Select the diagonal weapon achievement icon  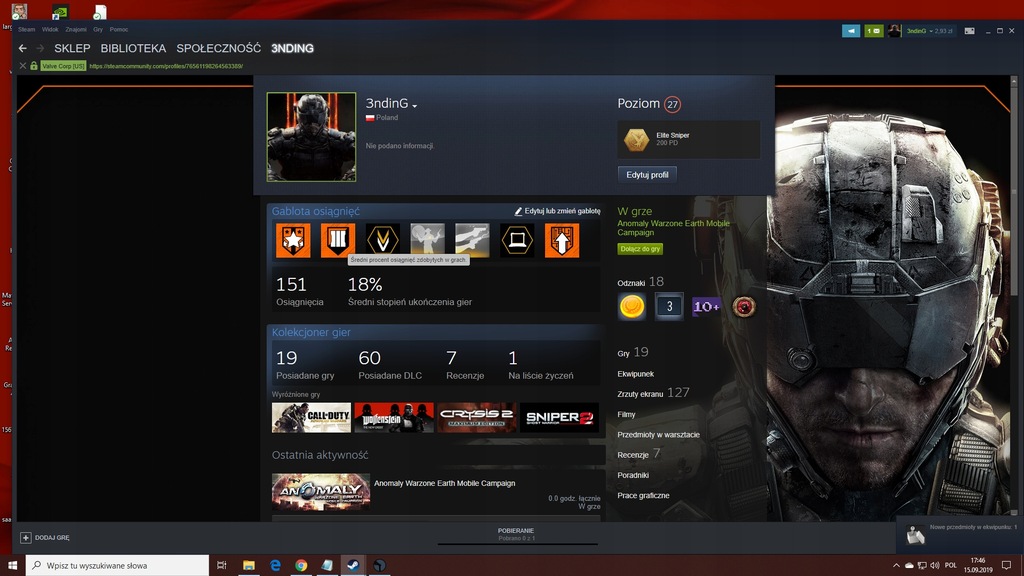(472, 240)
